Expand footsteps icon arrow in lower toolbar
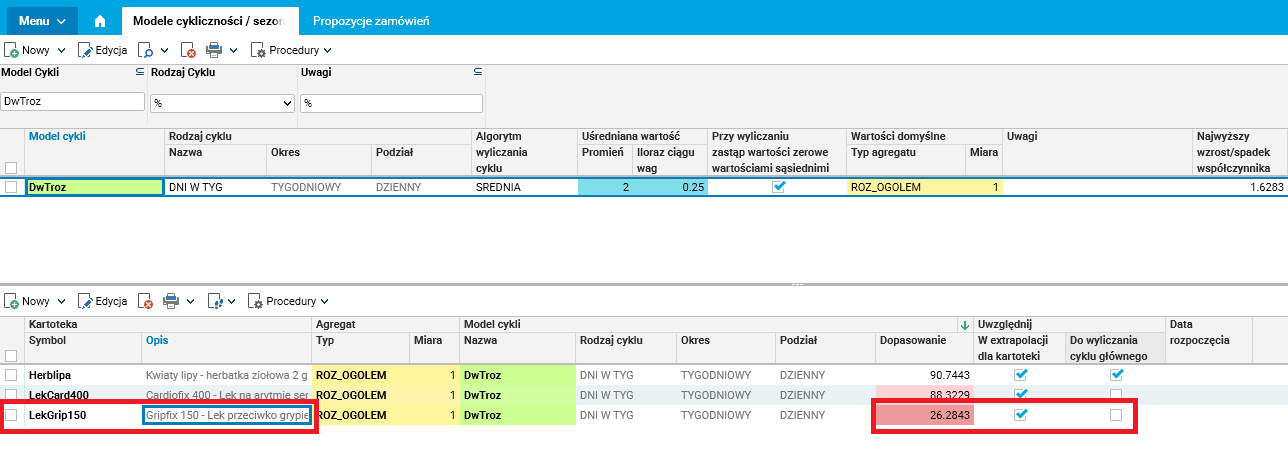Viewport: 1288px width, 465px height. point(233,302)
